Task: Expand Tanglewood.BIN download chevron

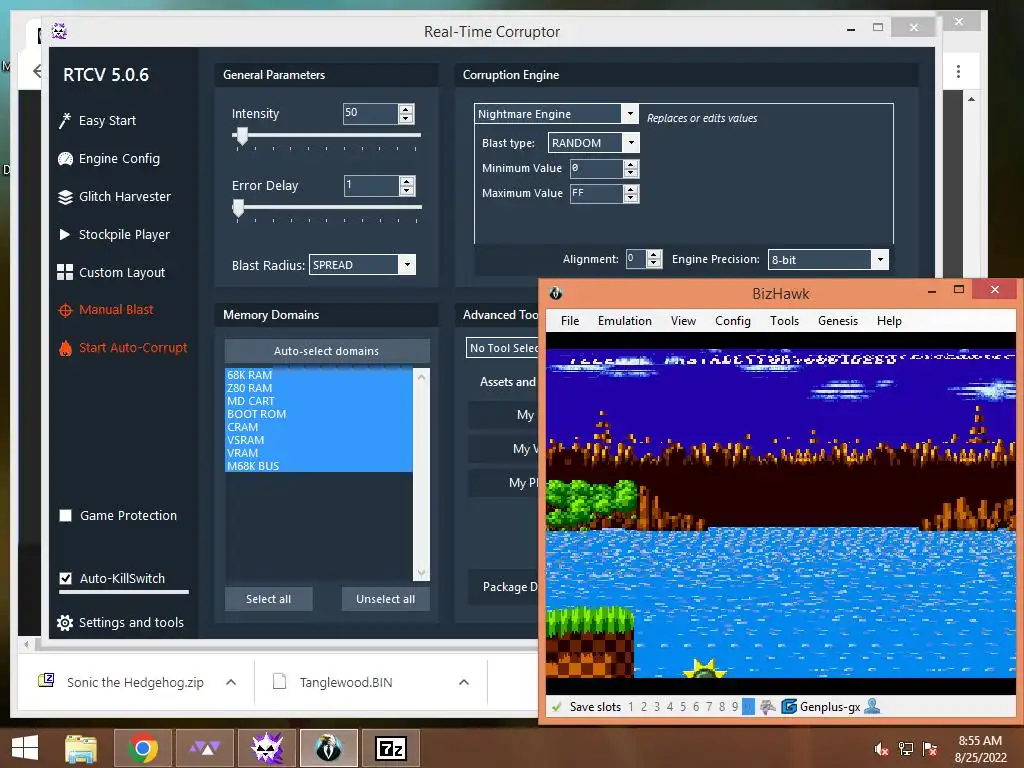Action: (464, 682)
